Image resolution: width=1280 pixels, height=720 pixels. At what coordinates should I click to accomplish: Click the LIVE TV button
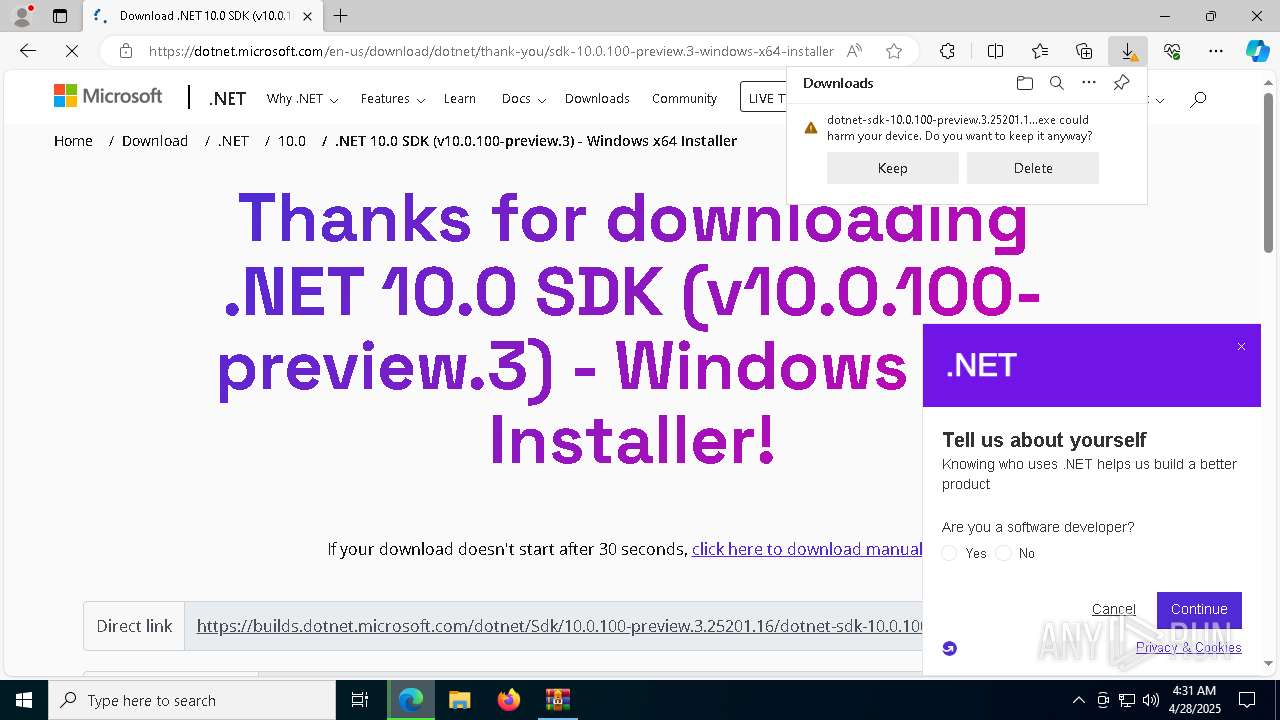(764, 98)
